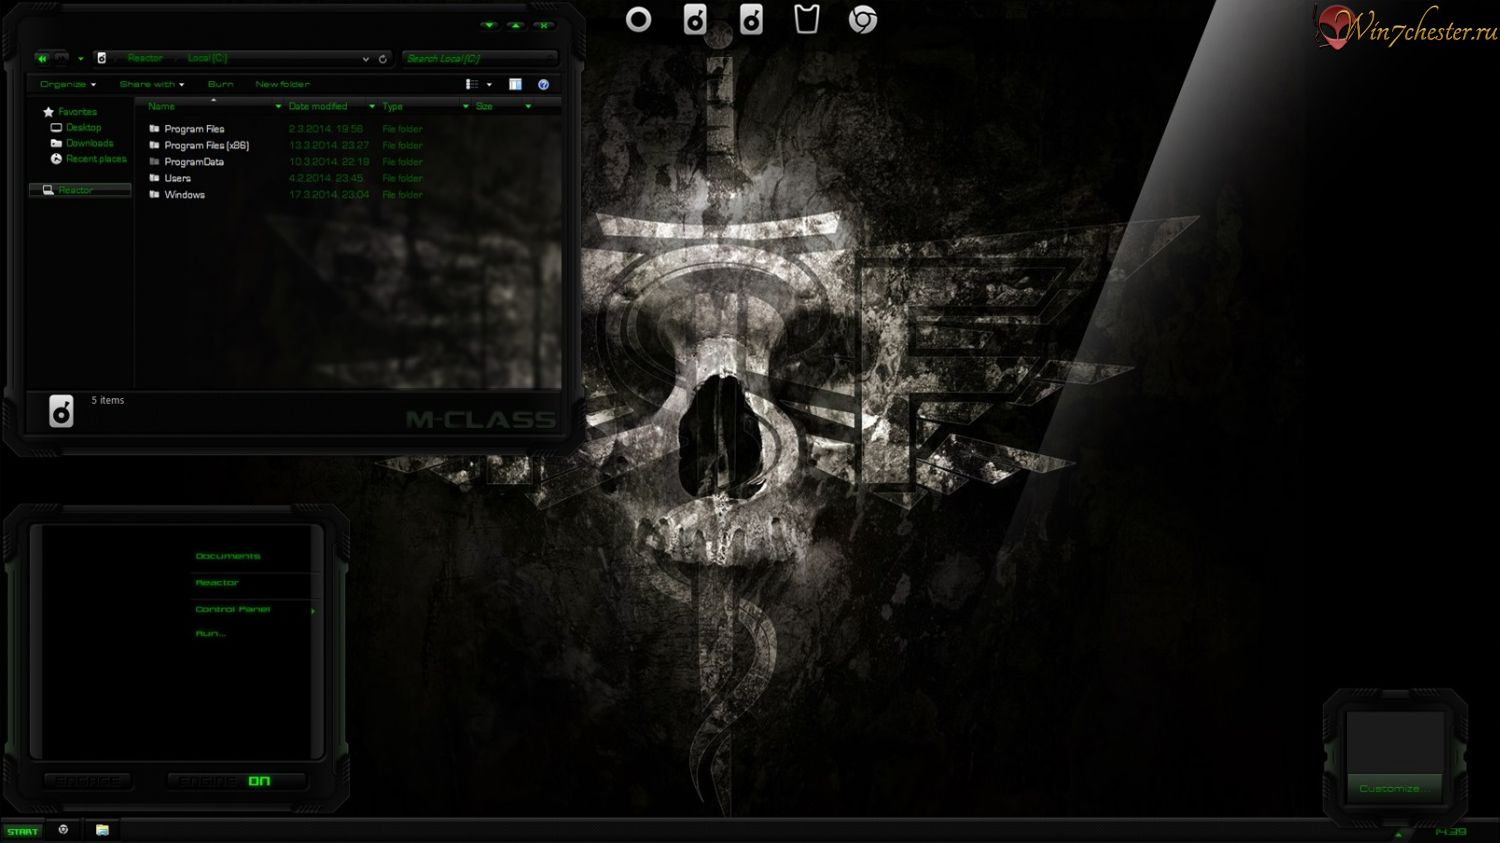Click the START button on the taskbar
The height and width of the screenshot is (843, 1500).
(22, 831)
